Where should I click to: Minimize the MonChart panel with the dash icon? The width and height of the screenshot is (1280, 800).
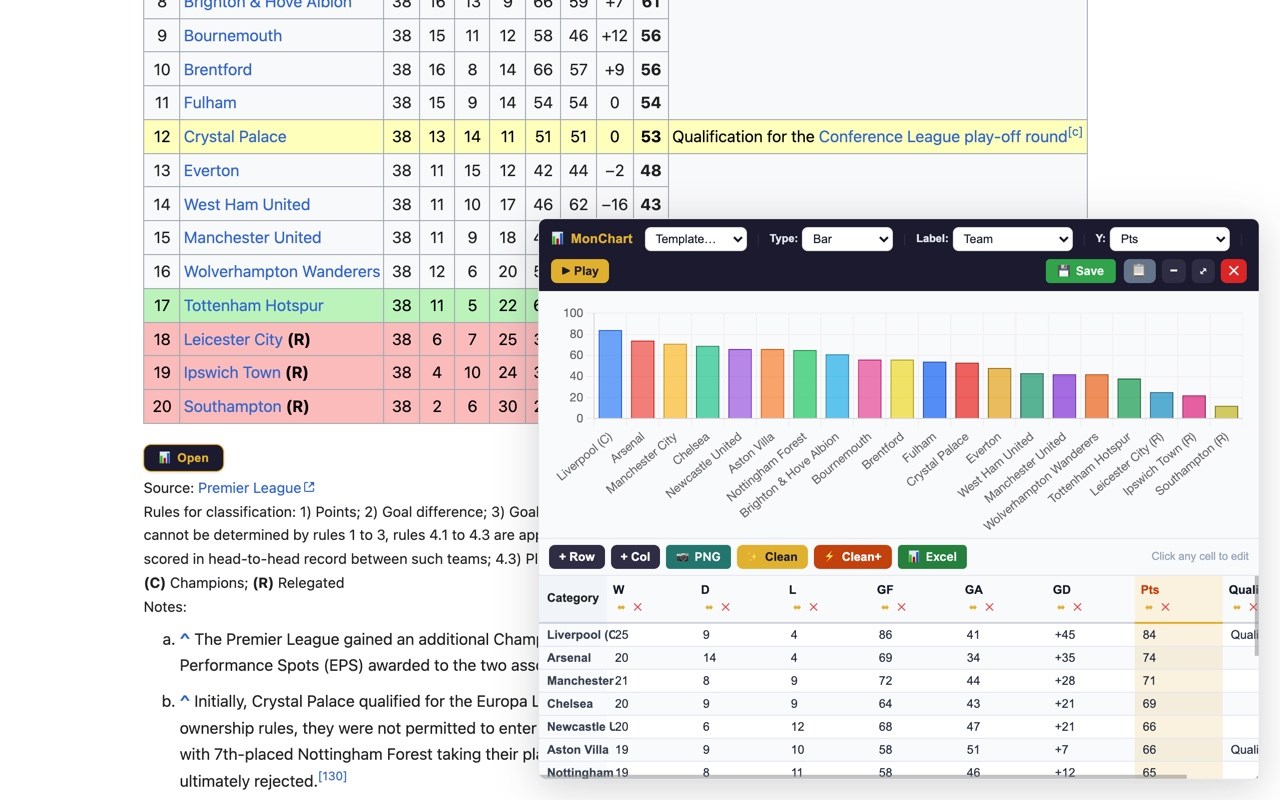(x=1174, y=271)
